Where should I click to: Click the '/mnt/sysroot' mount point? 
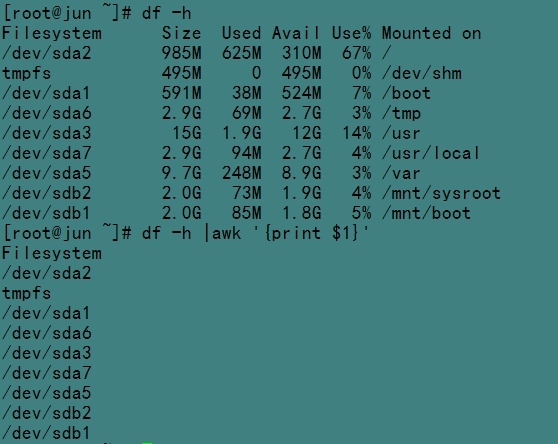tap(441, 193)
